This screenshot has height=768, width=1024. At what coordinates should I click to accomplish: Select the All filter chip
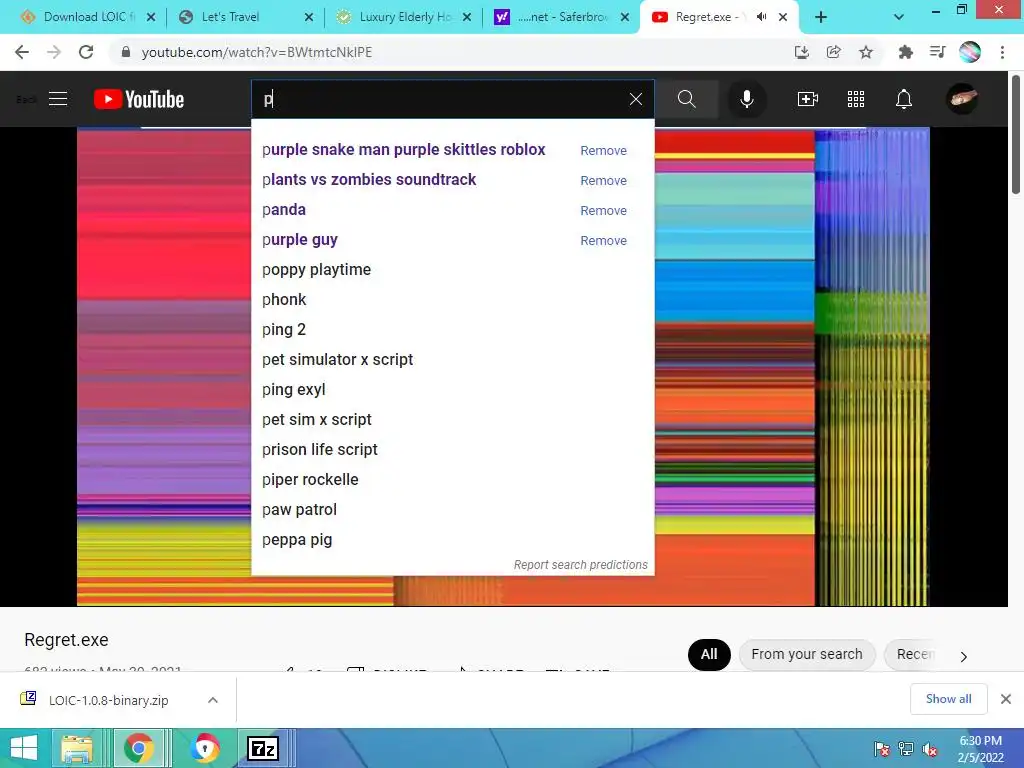pos(709,654)
